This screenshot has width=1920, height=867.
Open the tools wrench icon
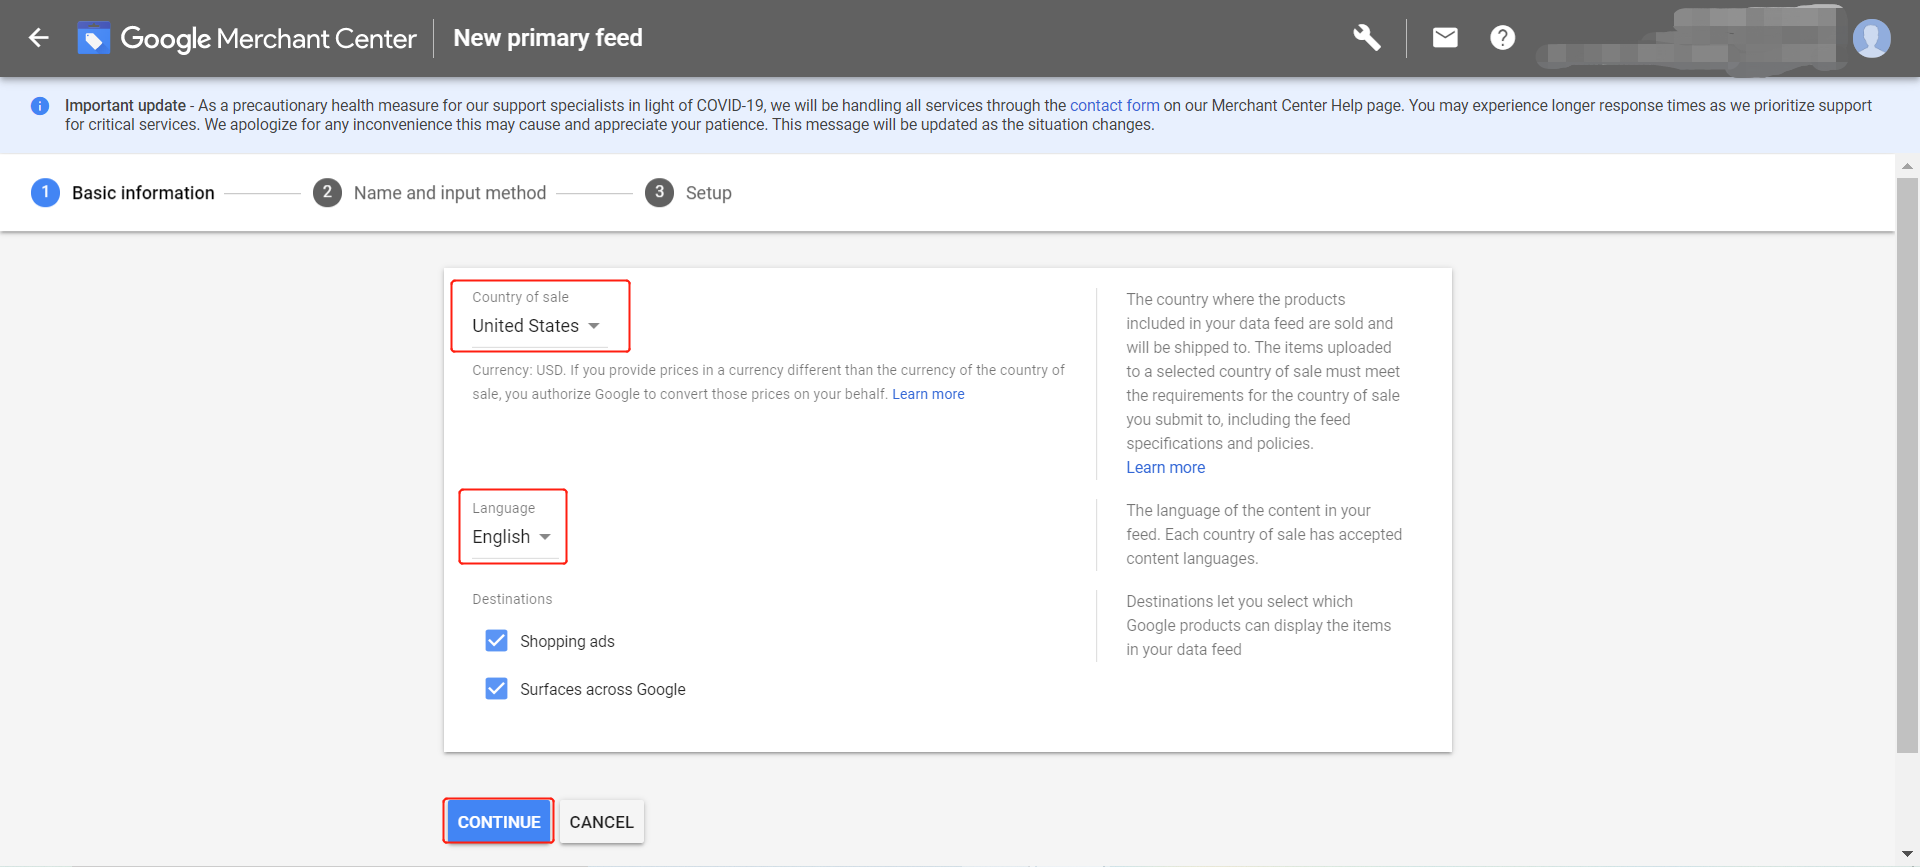1367,38
